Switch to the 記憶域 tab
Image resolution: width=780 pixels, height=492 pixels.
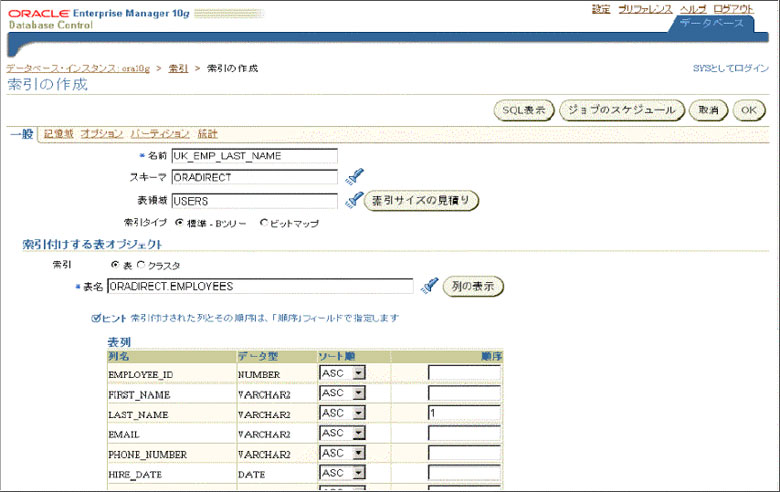click(58, 133)
